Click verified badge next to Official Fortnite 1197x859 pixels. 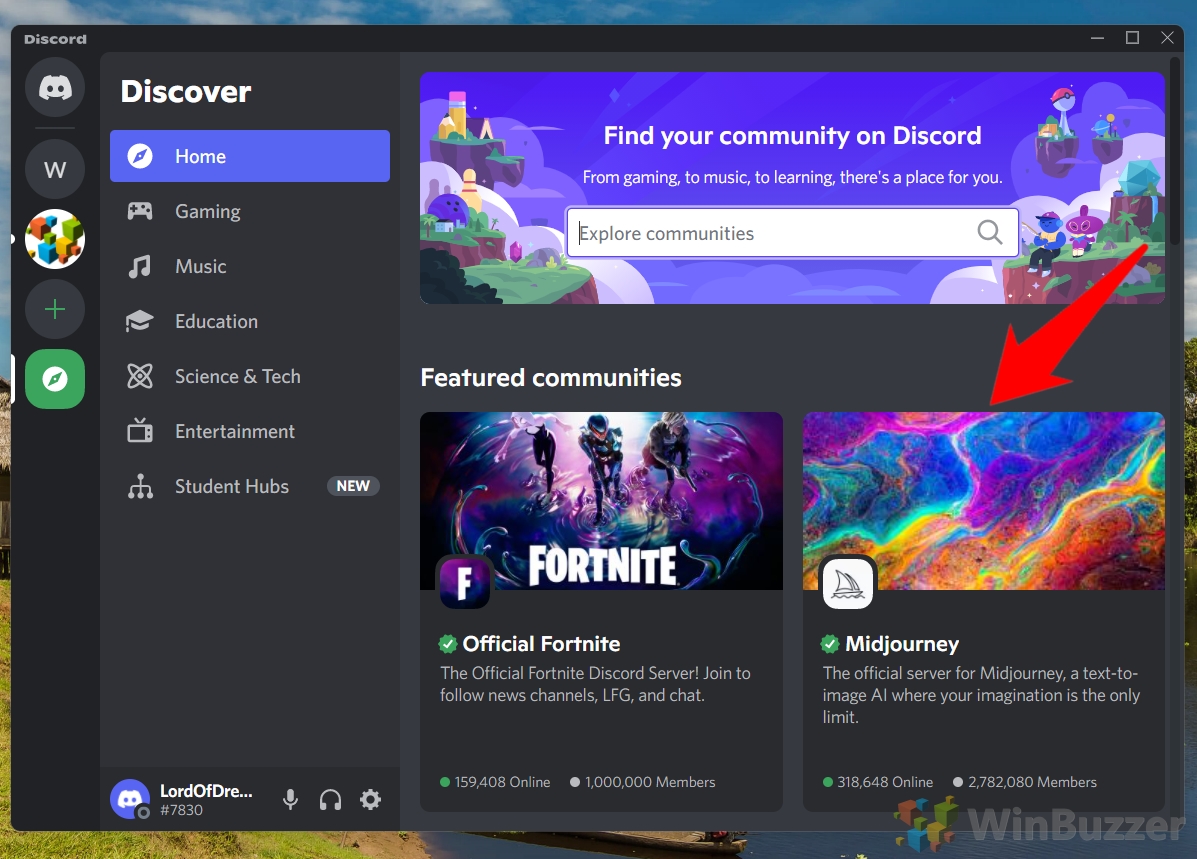click(448, 644)
